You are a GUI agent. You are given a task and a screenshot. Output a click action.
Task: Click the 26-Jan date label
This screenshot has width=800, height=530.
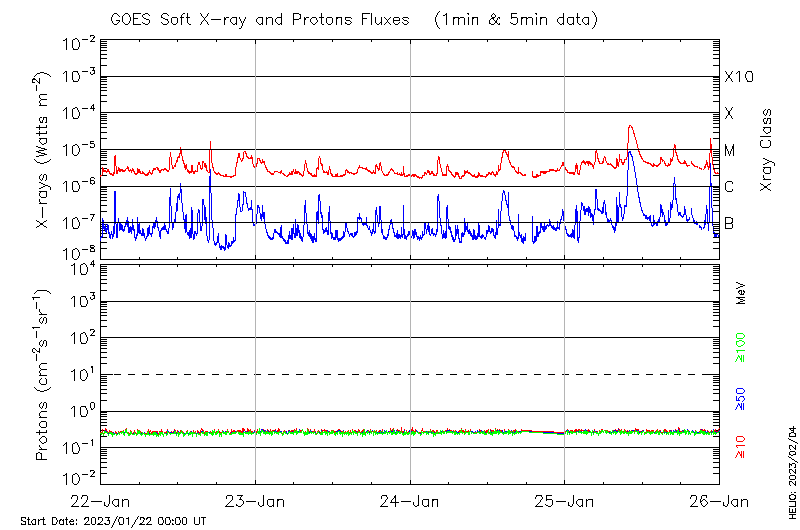(x=718, y=502)
